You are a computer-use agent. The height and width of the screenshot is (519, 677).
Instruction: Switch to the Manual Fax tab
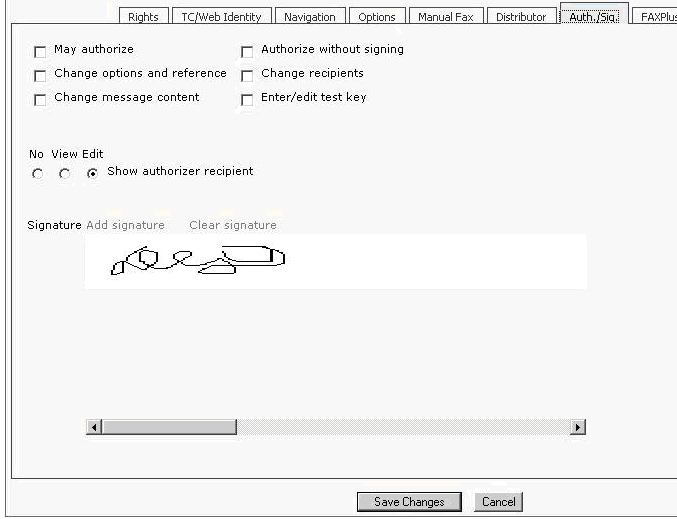447,17
